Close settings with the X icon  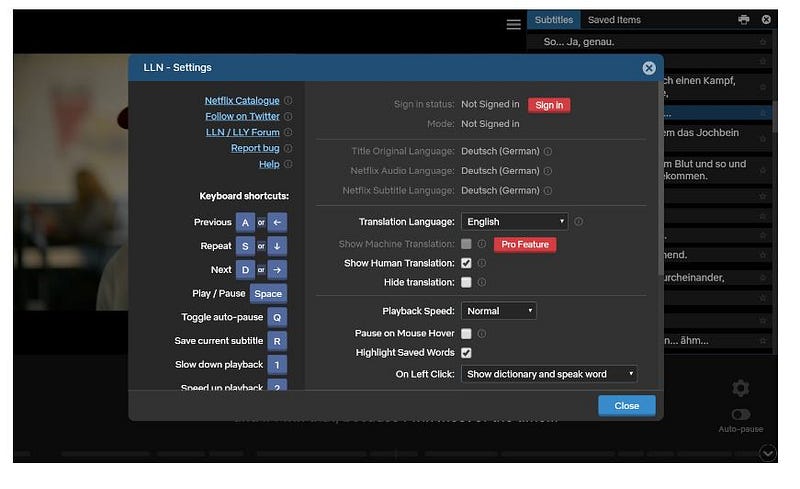coord(649,68)
